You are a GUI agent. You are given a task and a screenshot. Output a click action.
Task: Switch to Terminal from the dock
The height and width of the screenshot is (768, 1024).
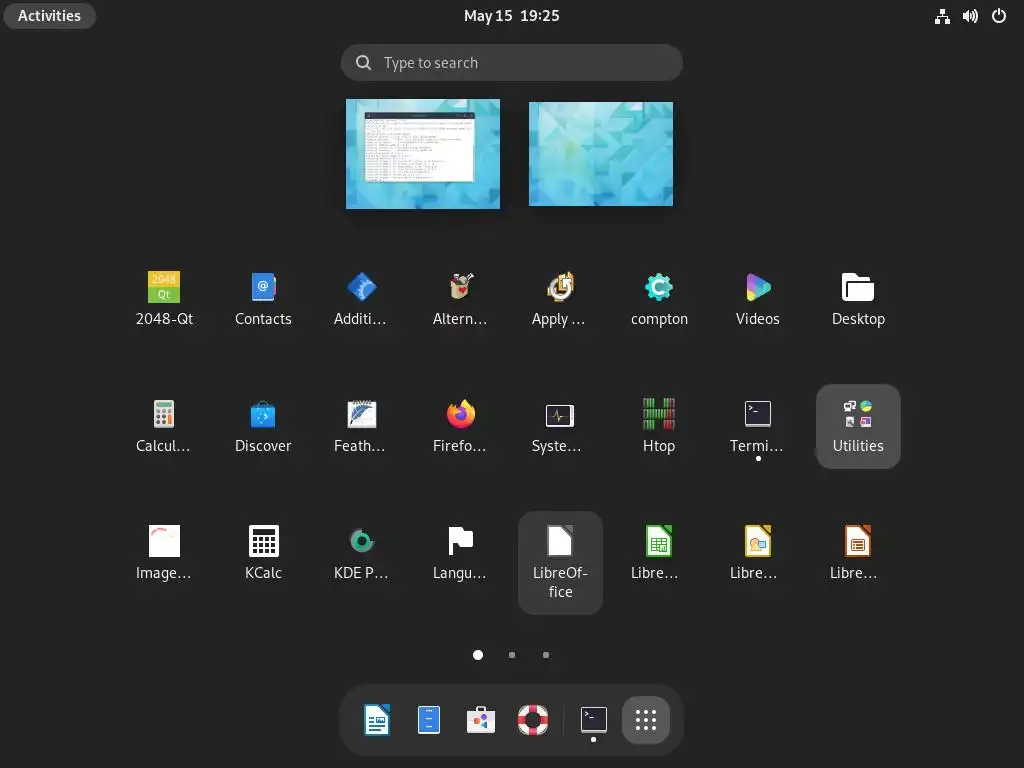(594, 720)
